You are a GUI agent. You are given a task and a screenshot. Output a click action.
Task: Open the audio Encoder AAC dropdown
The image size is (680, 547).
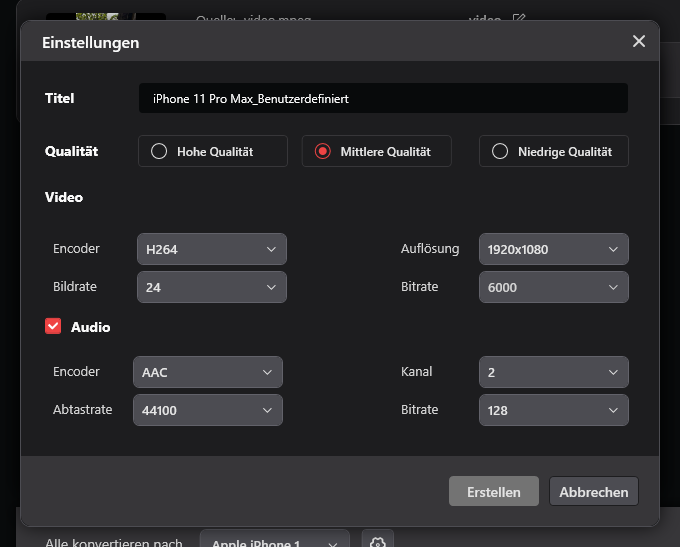click(x=208, y=372)
